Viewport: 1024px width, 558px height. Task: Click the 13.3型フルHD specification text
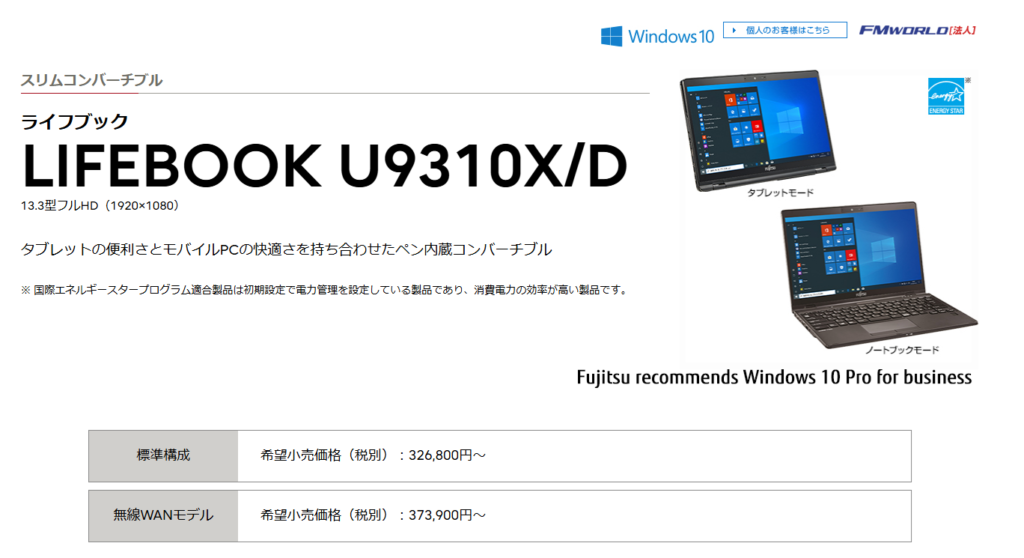(x=99, y=206)
